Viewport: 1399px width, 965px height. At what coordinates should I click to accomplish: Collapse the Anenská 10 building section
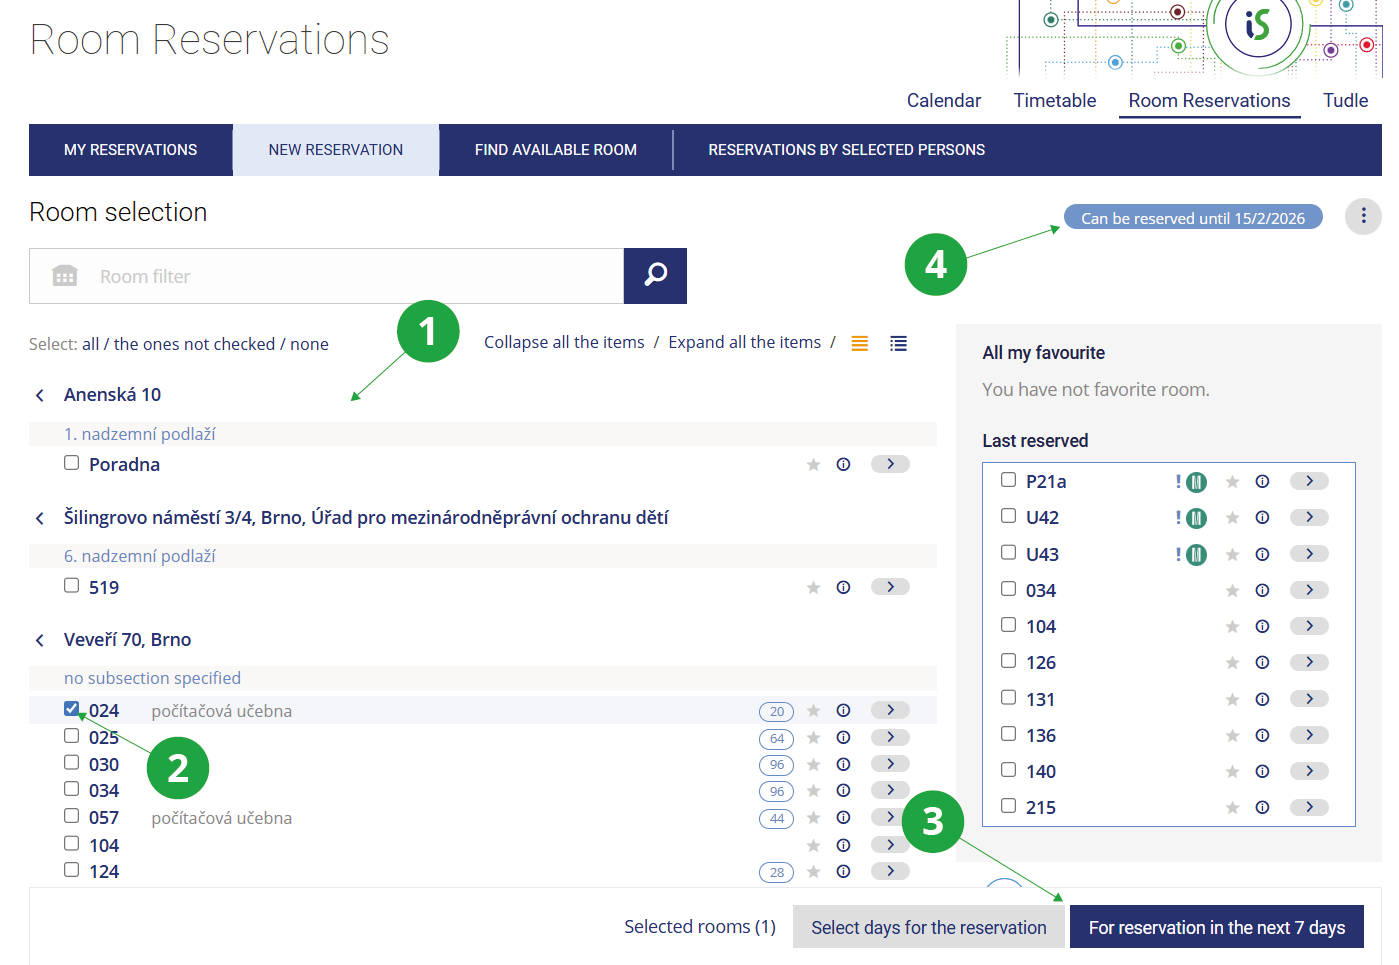(x=40, y=395)
